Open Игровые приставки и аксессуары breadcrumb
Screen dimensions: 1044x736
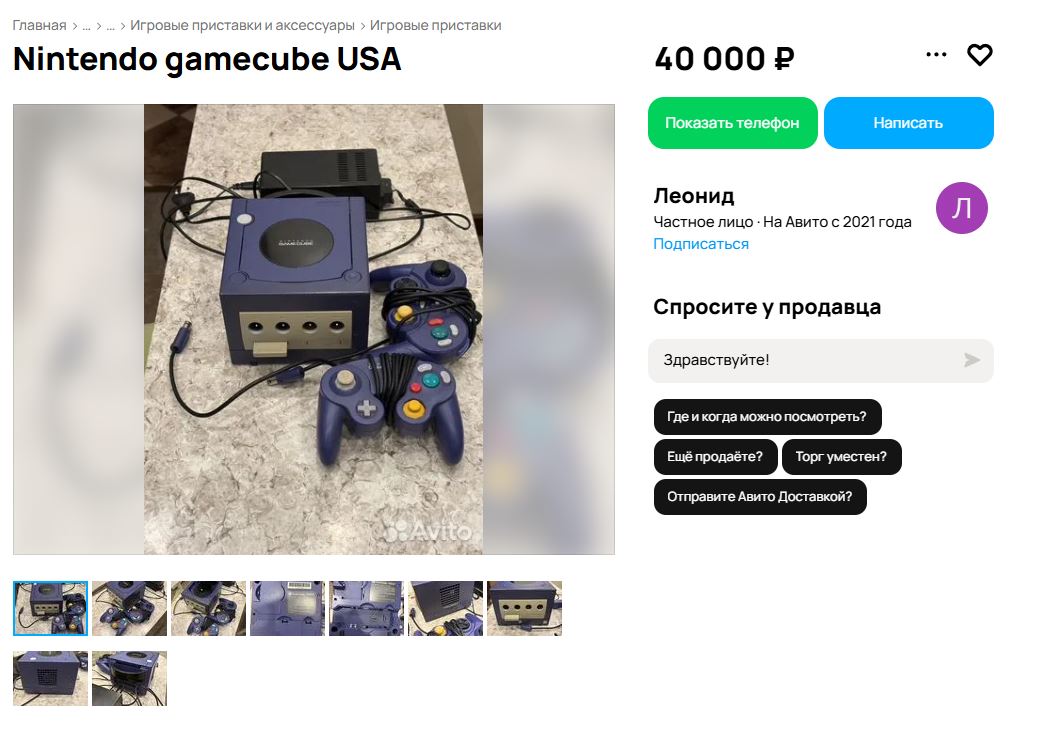(x=242, y=25)
